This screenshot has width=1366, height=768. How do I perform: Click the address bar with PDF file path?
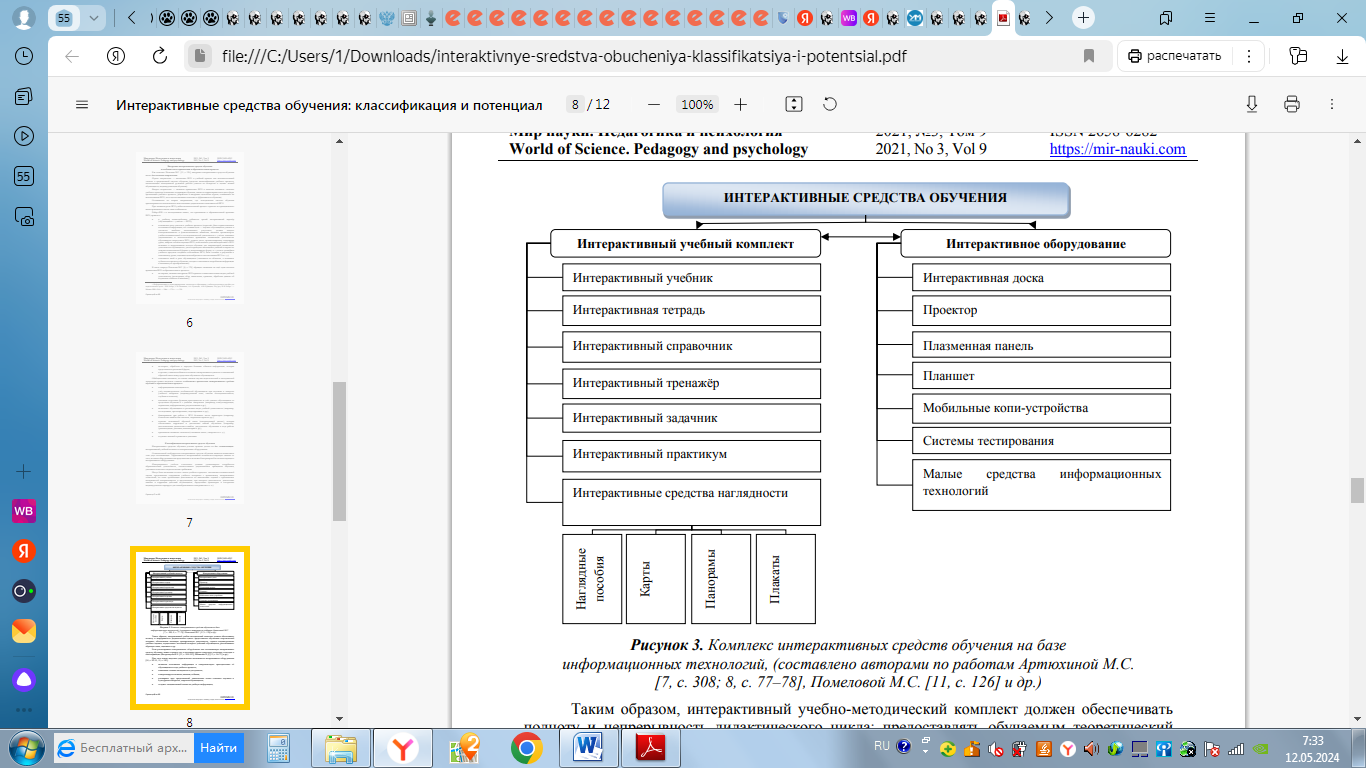coord(640,56)
